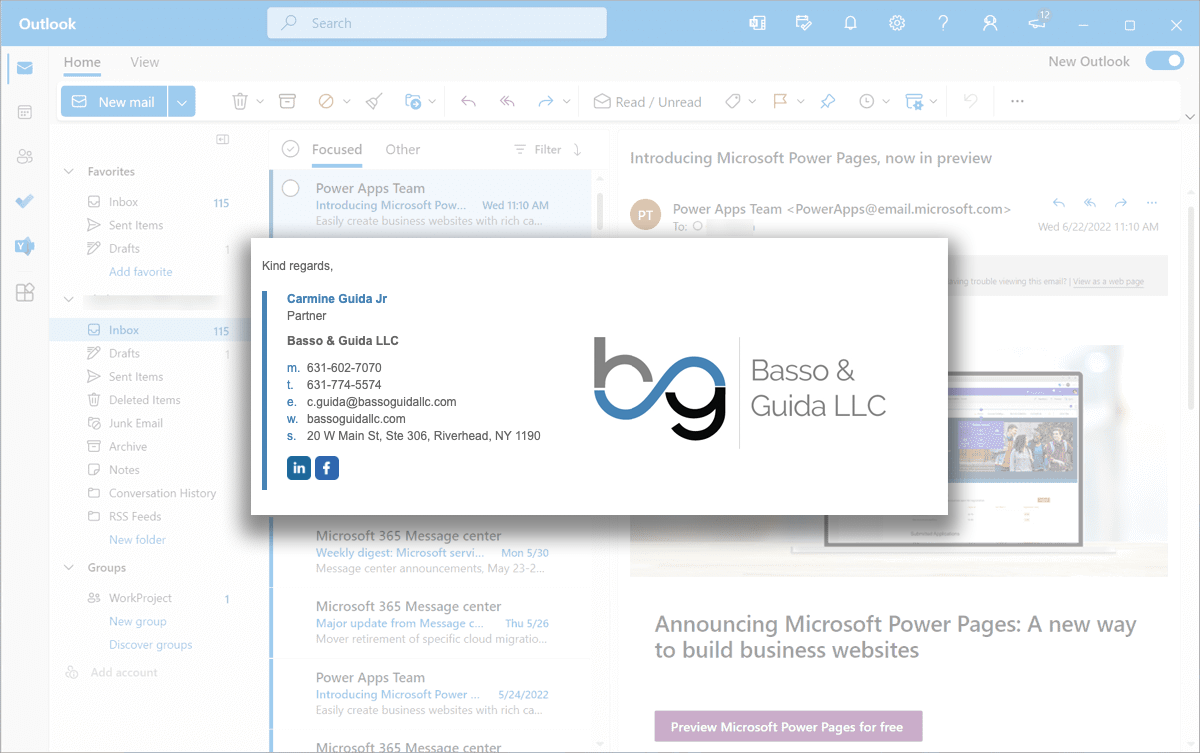This screenshot has width=1200, height=753.
Task: Open the Filter menu
Action: tap(538, 149)
